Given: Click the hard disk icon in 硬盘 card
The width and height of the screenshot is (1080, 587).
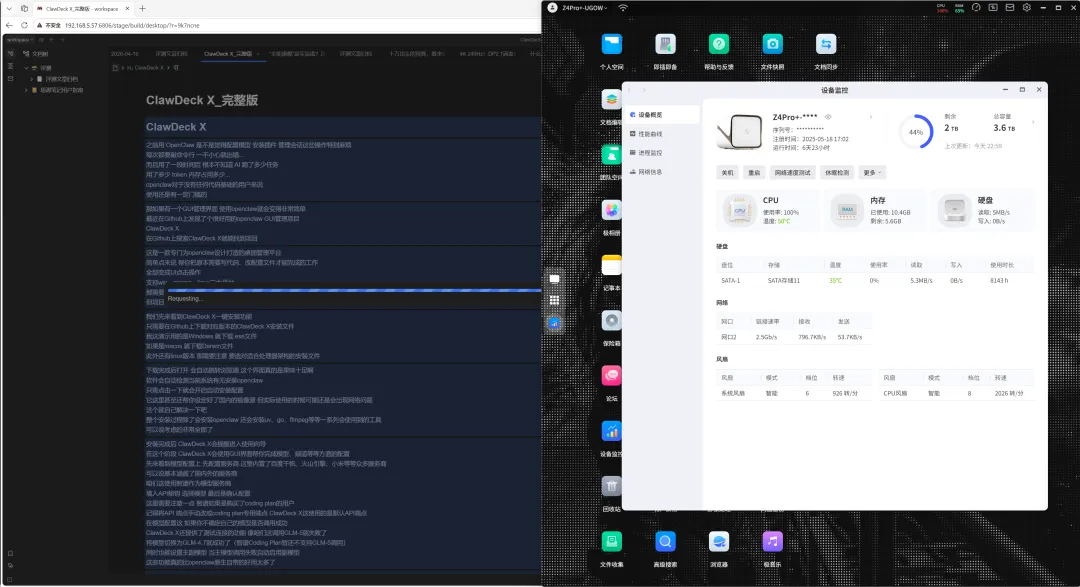Looking at the screenshot, I should coord(954,210).
